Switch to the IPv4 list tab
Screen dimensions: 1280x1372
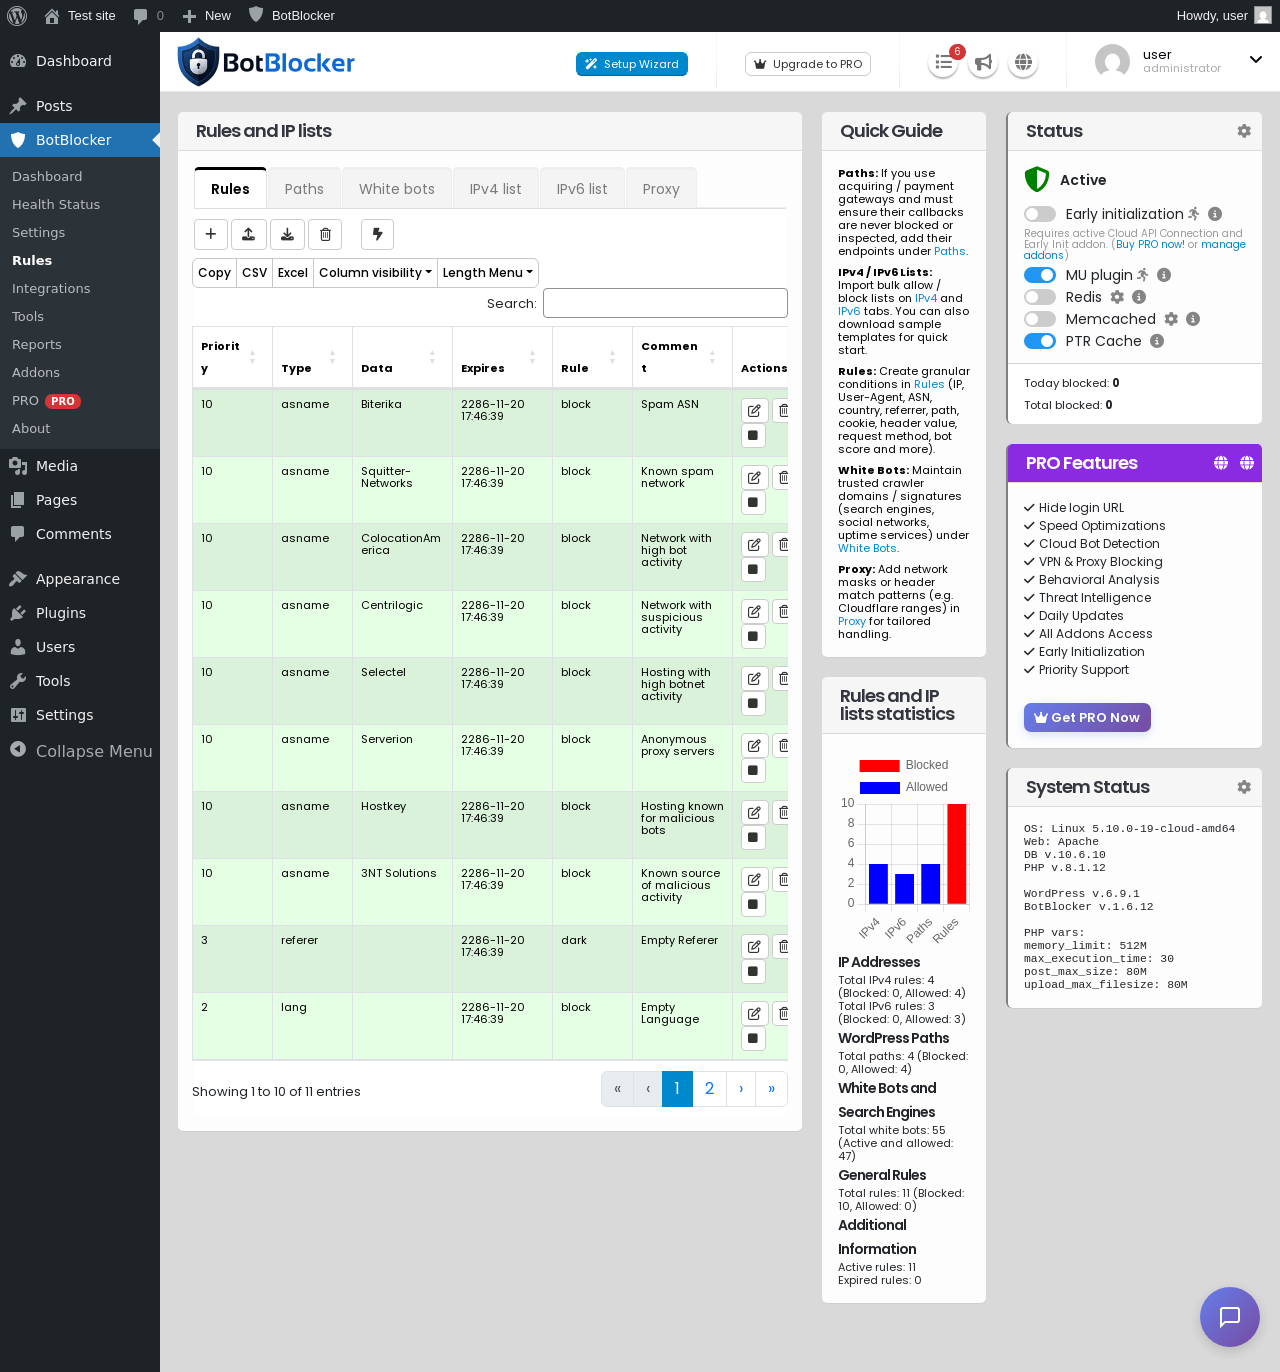click(x=496, y=189)
